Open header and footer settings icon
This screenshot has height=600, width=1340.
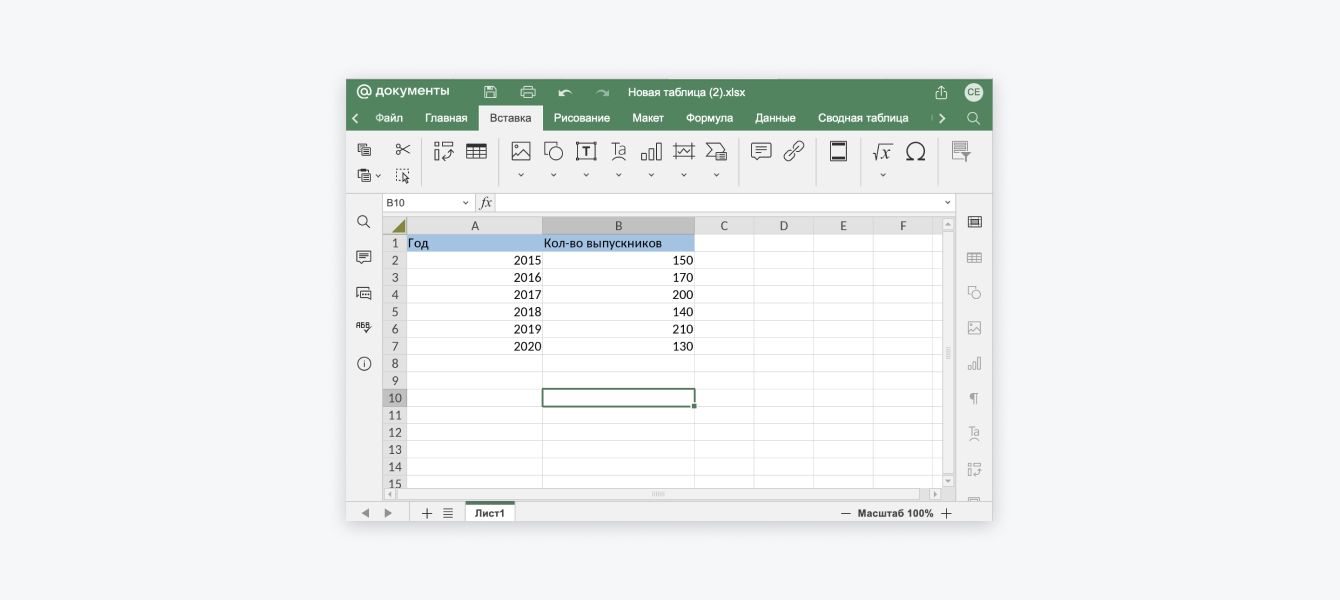tap(838, 151)
